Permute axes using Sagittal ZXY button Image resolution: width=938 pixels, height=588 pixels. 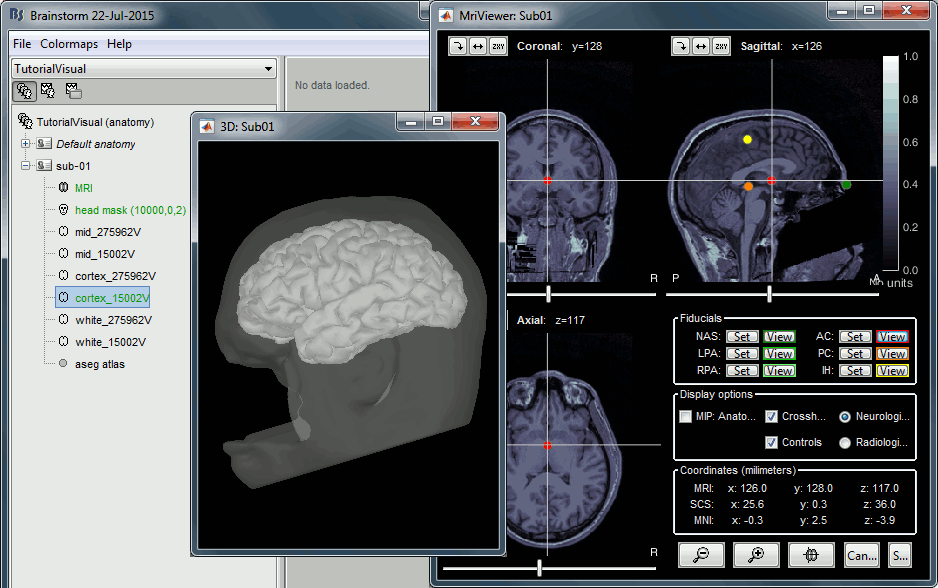720,46
